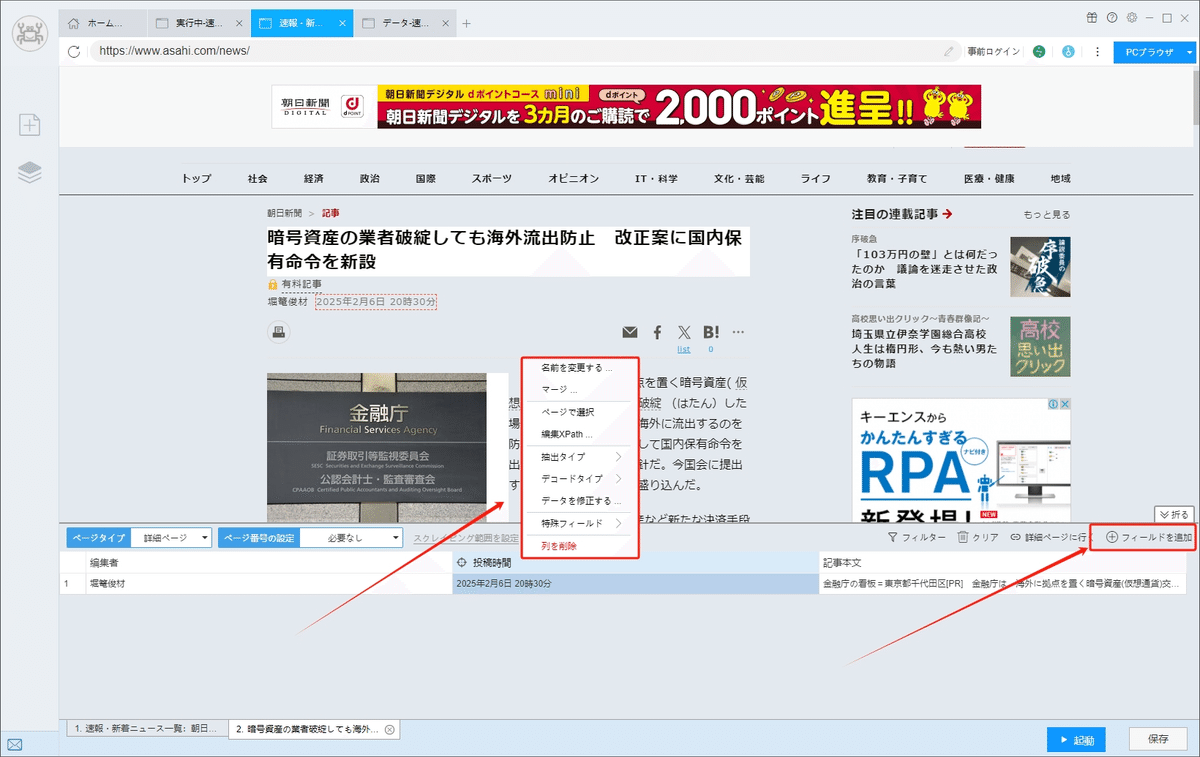
Task: Click the 高校思い出クリック thumbnail
Action: coord(1040,346)
